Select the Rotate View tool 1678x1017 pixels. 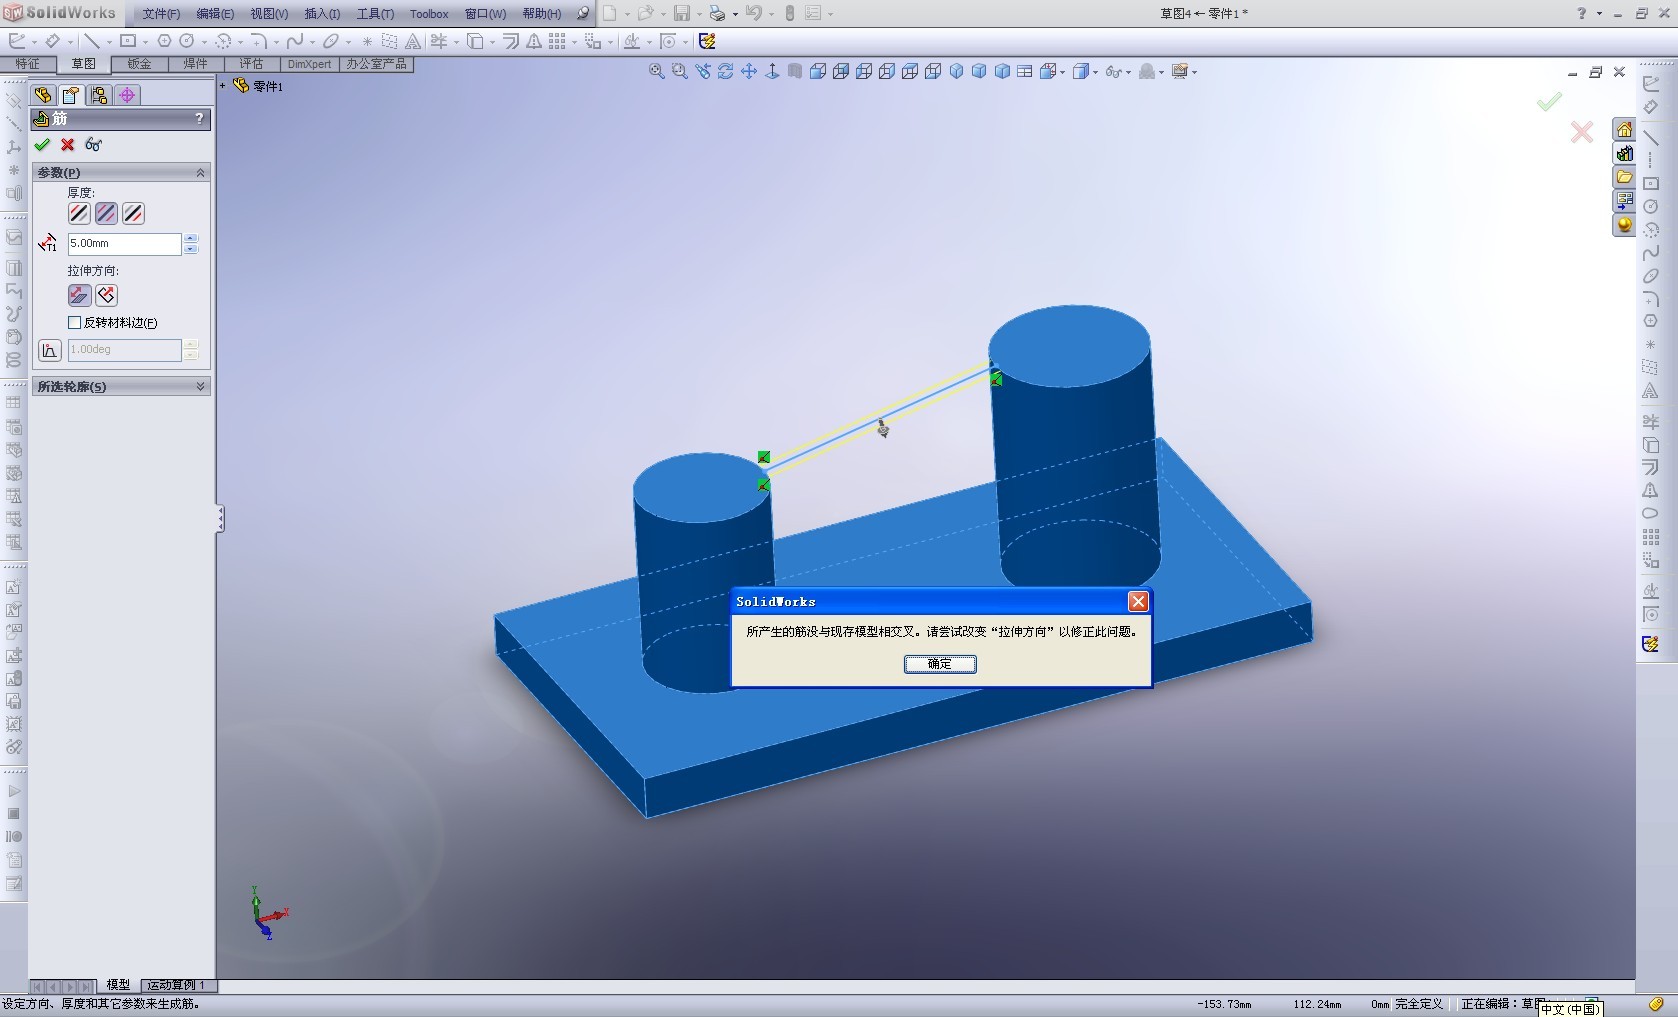pyautogui.click(x=726, y=71)
